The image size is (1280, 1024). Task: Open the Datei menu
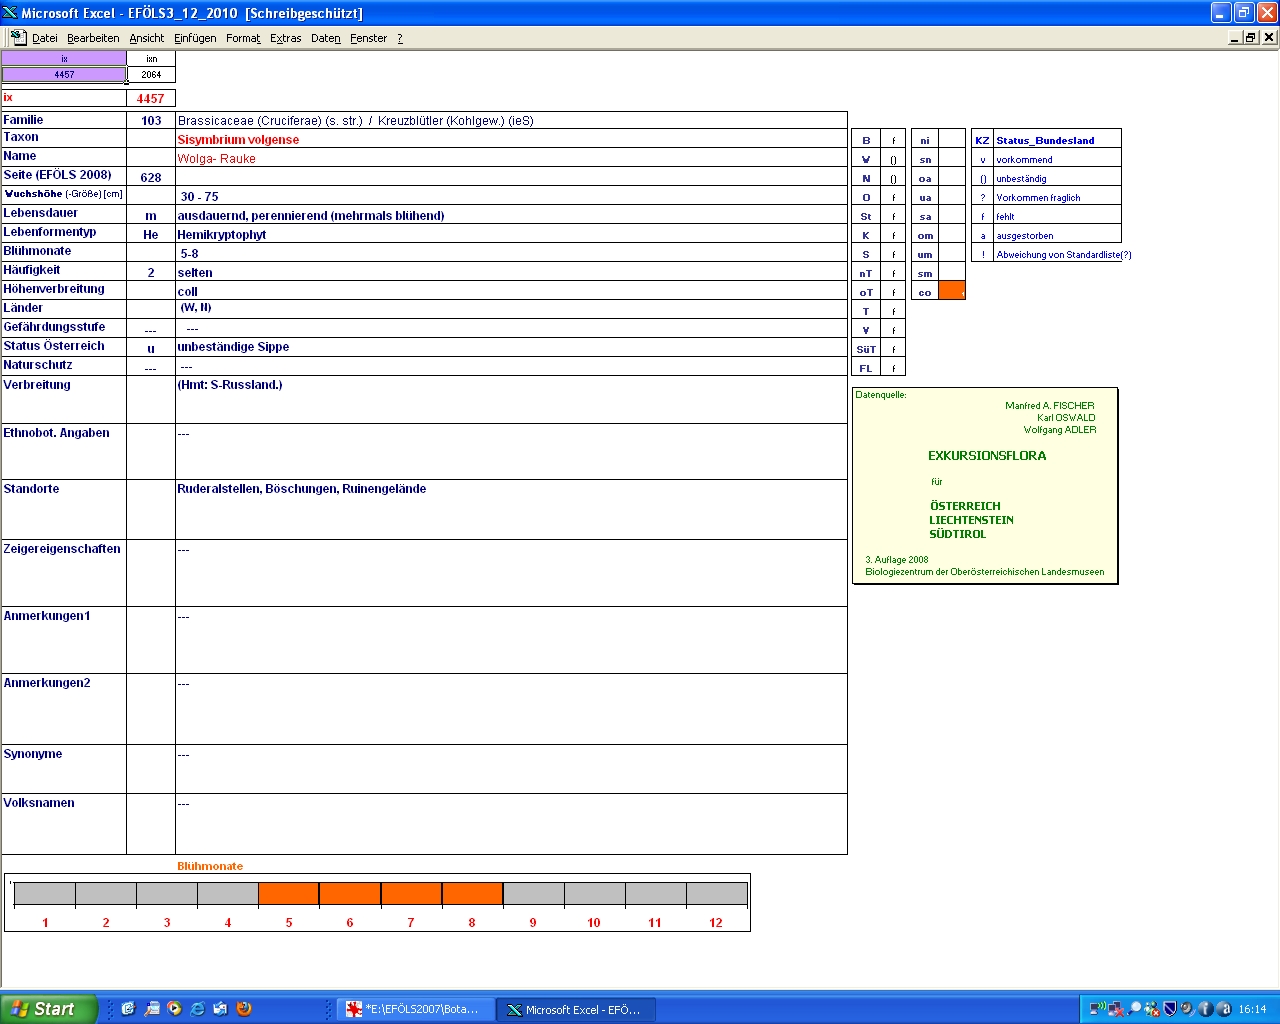(44, 38)
